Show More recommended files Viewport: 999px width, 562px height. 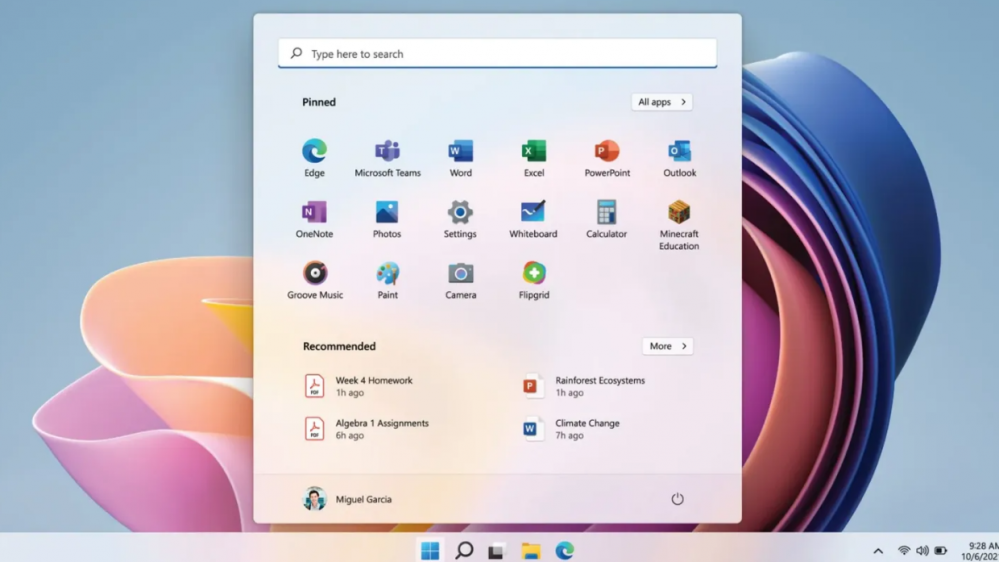click(668, 346)
